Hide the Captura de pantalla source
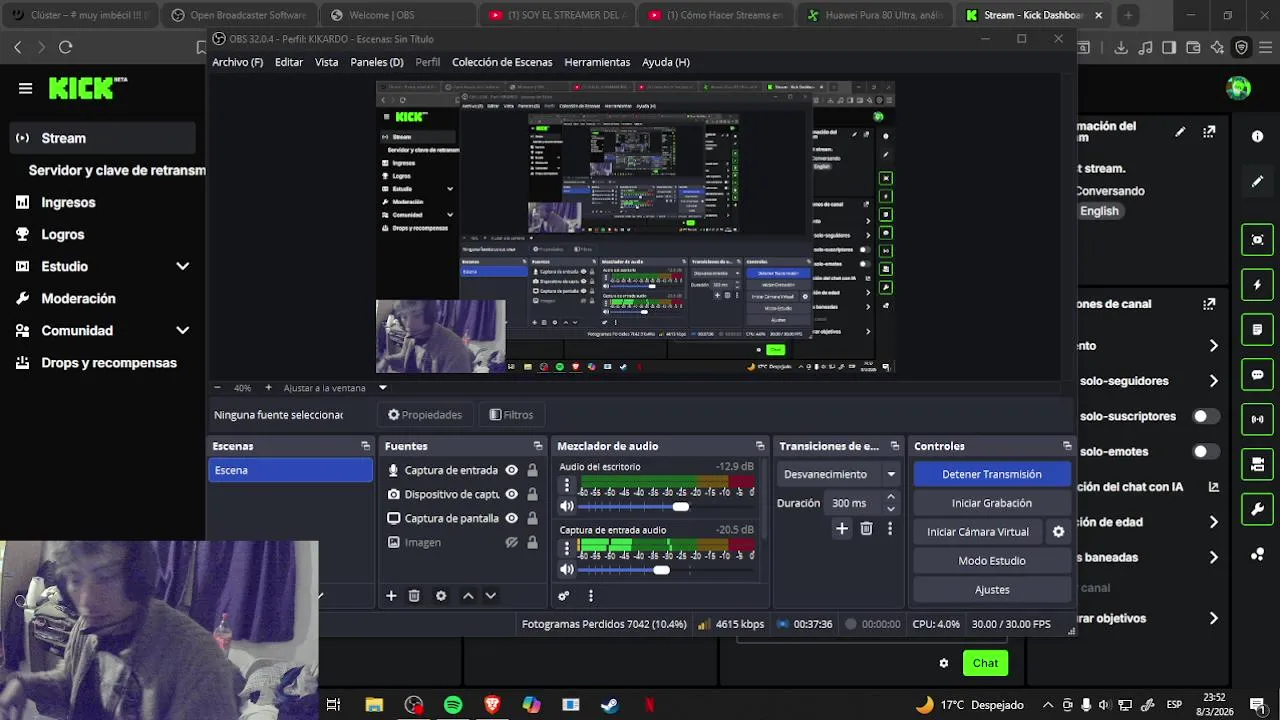Image resolution: width=1280 pixels, height=720 pixels. point(511,518)
